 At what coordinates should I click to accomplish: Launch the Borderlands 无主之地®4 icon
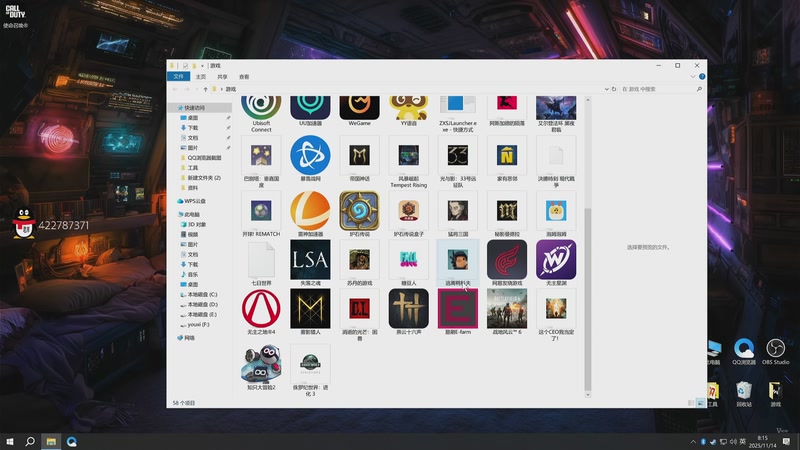click(x=261, y=309)
